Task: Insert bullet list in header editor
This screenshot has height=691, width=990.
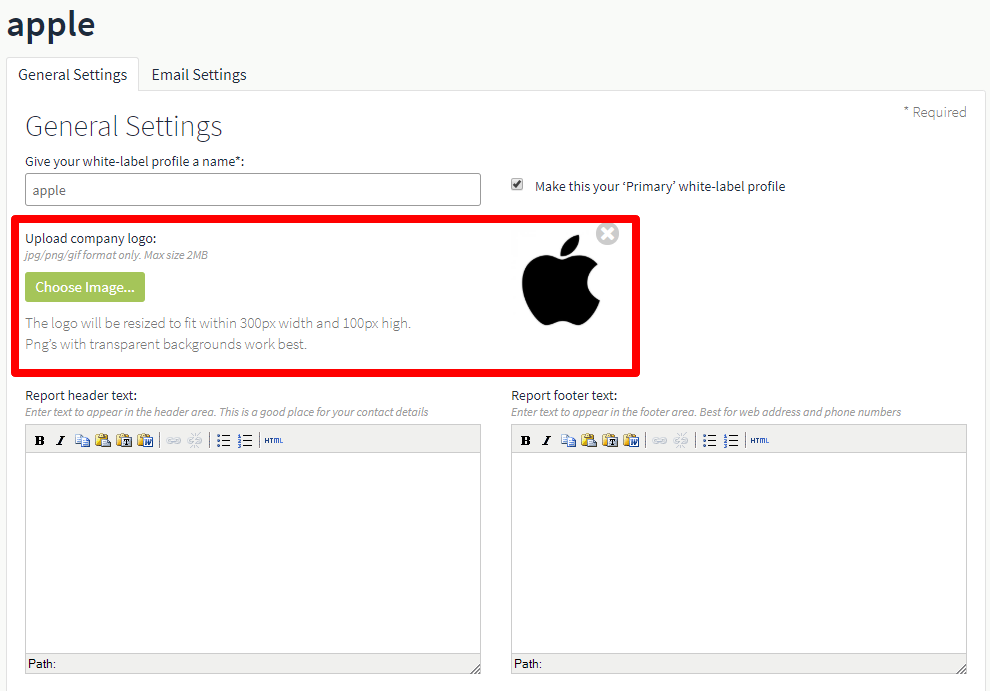Action: pos(224,440)
